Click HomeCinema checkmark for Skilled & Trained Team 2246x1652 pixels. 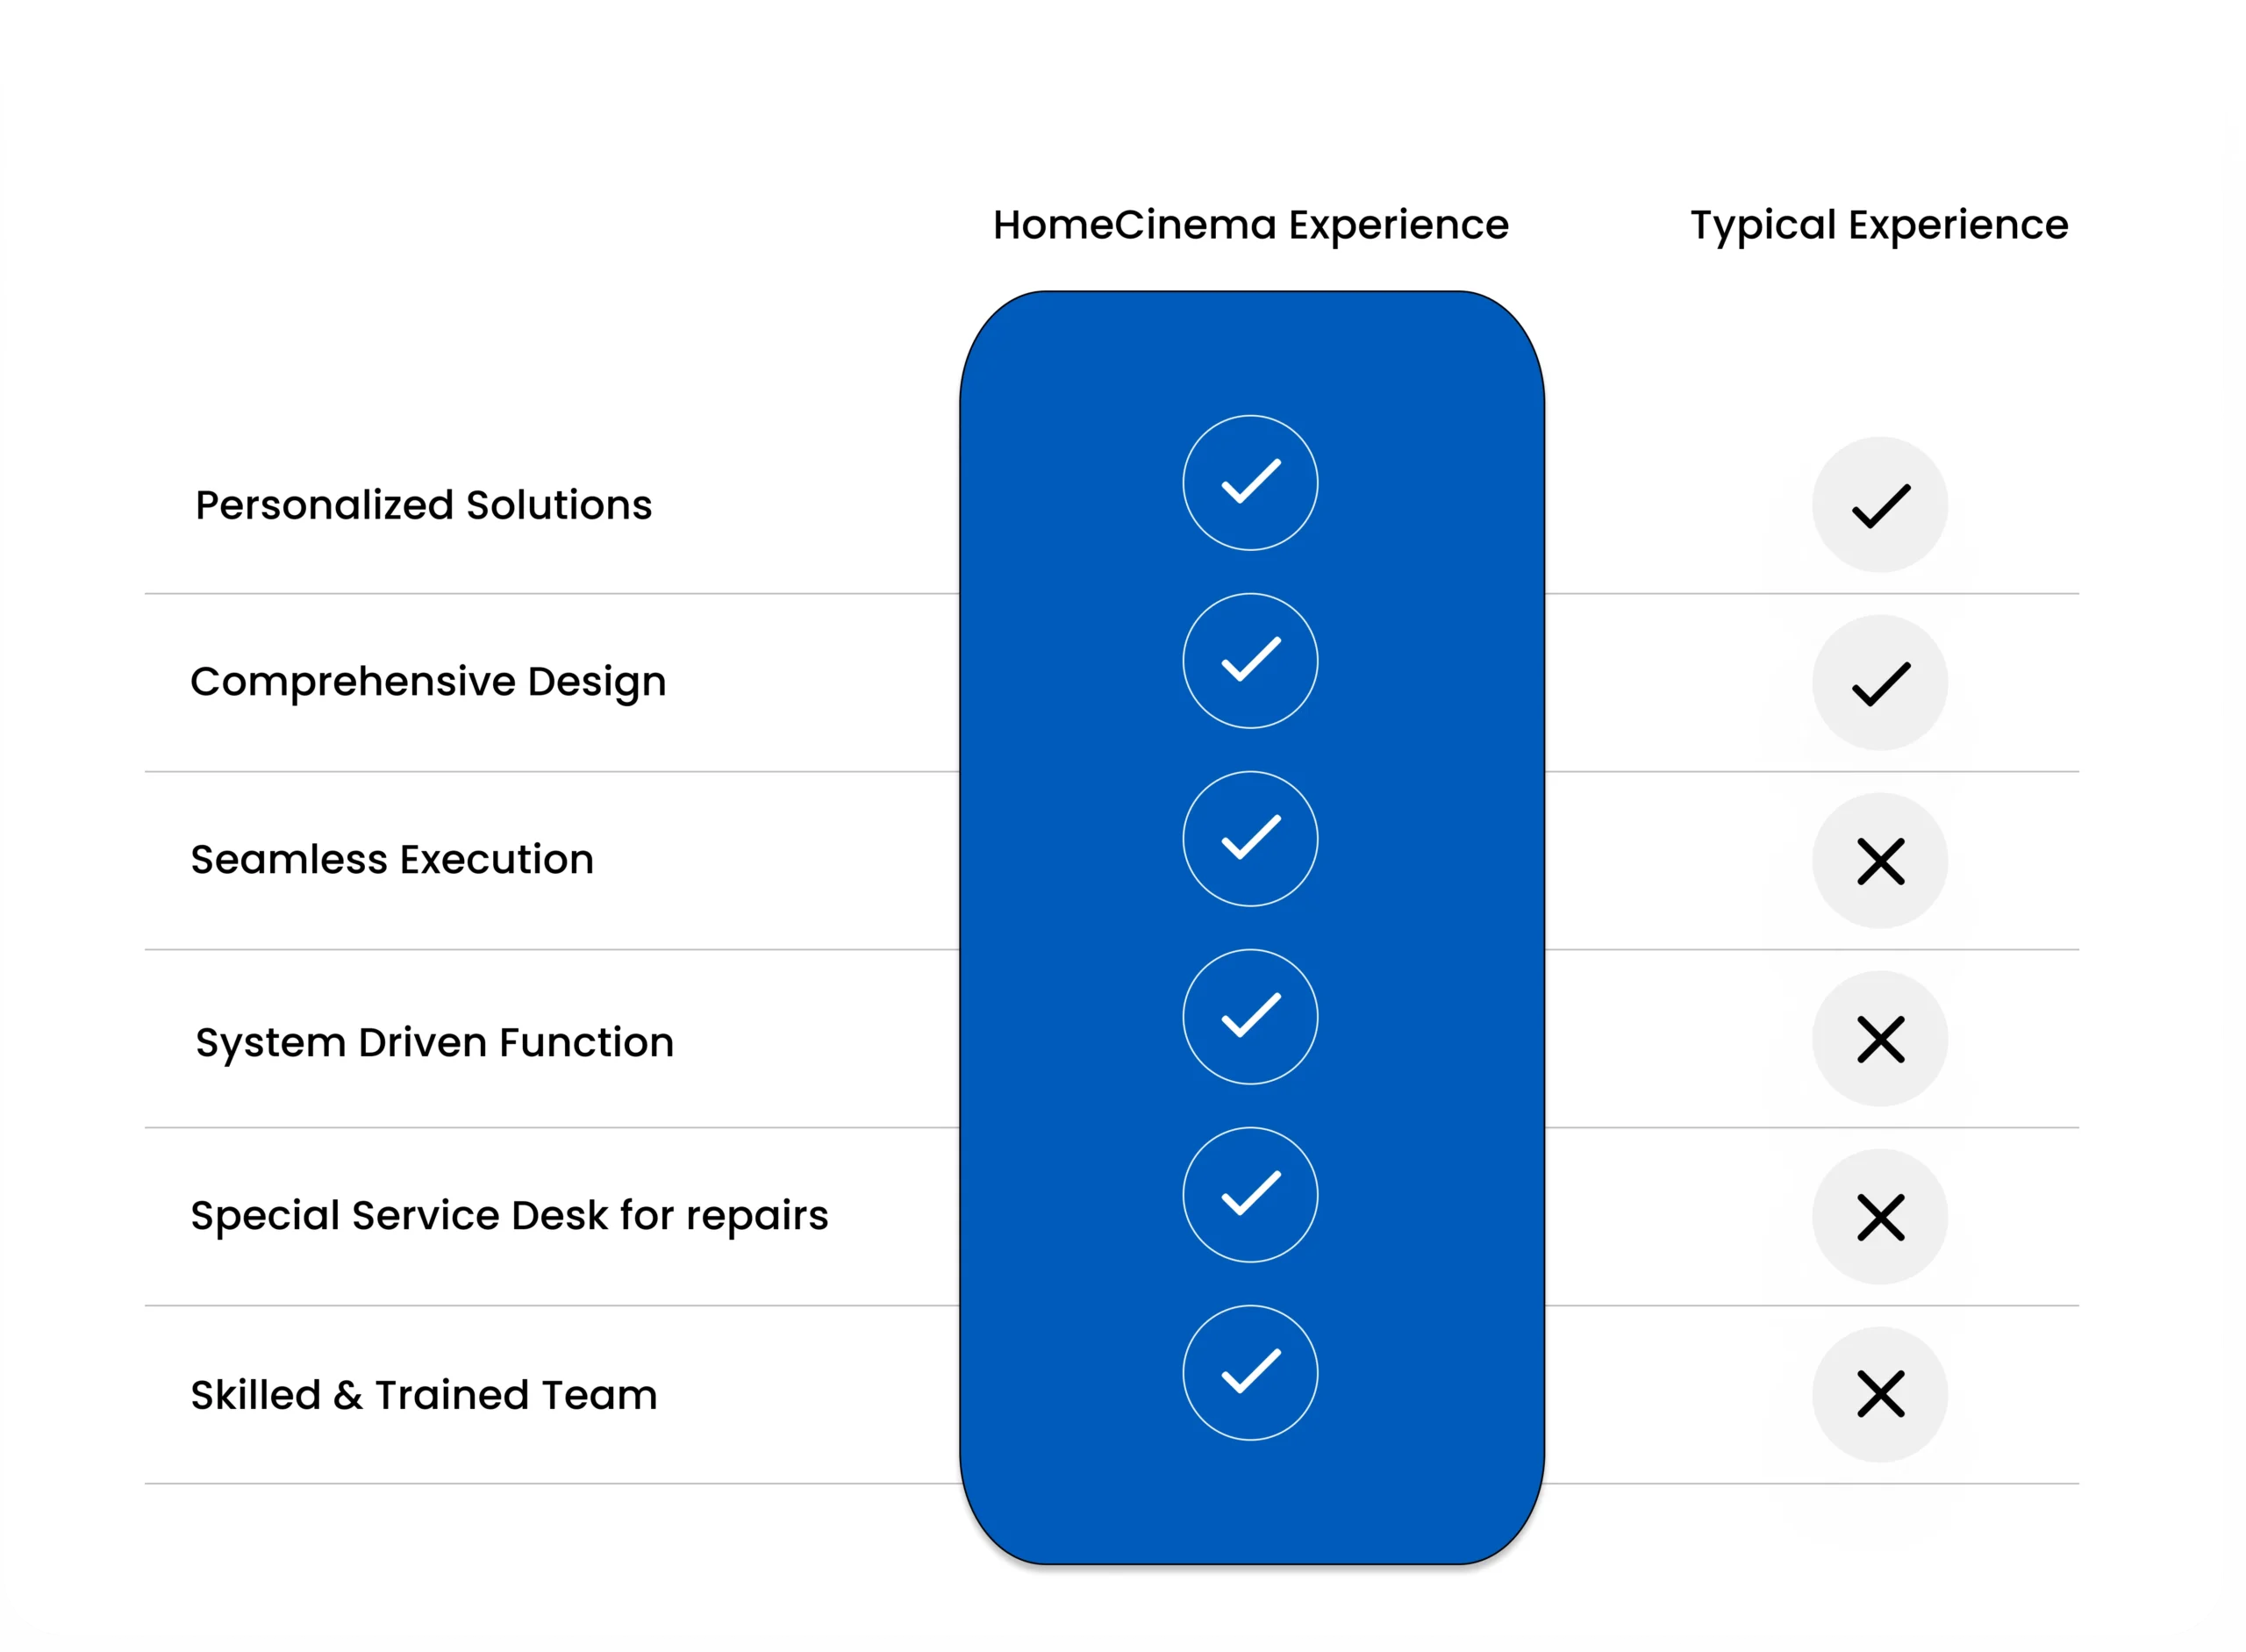coord(1250,1373)
